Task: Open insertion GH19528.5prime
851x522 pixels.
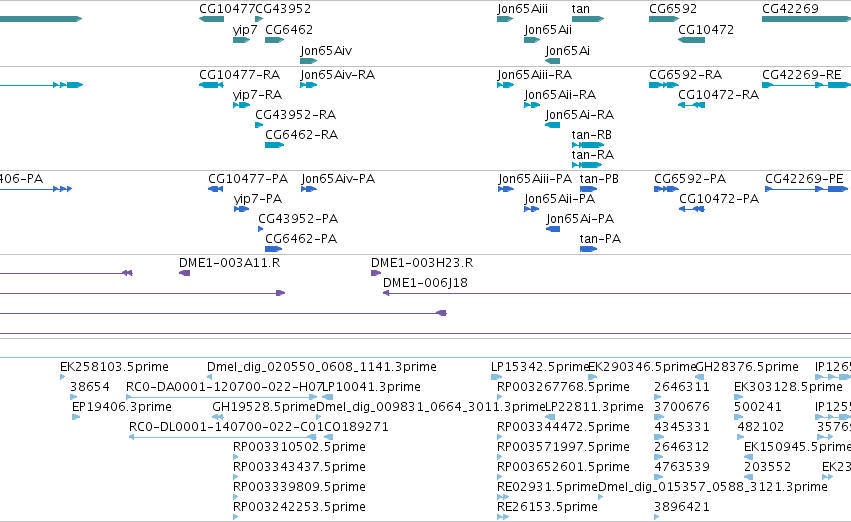Action: pyautogui.click(x=264, y=407)
